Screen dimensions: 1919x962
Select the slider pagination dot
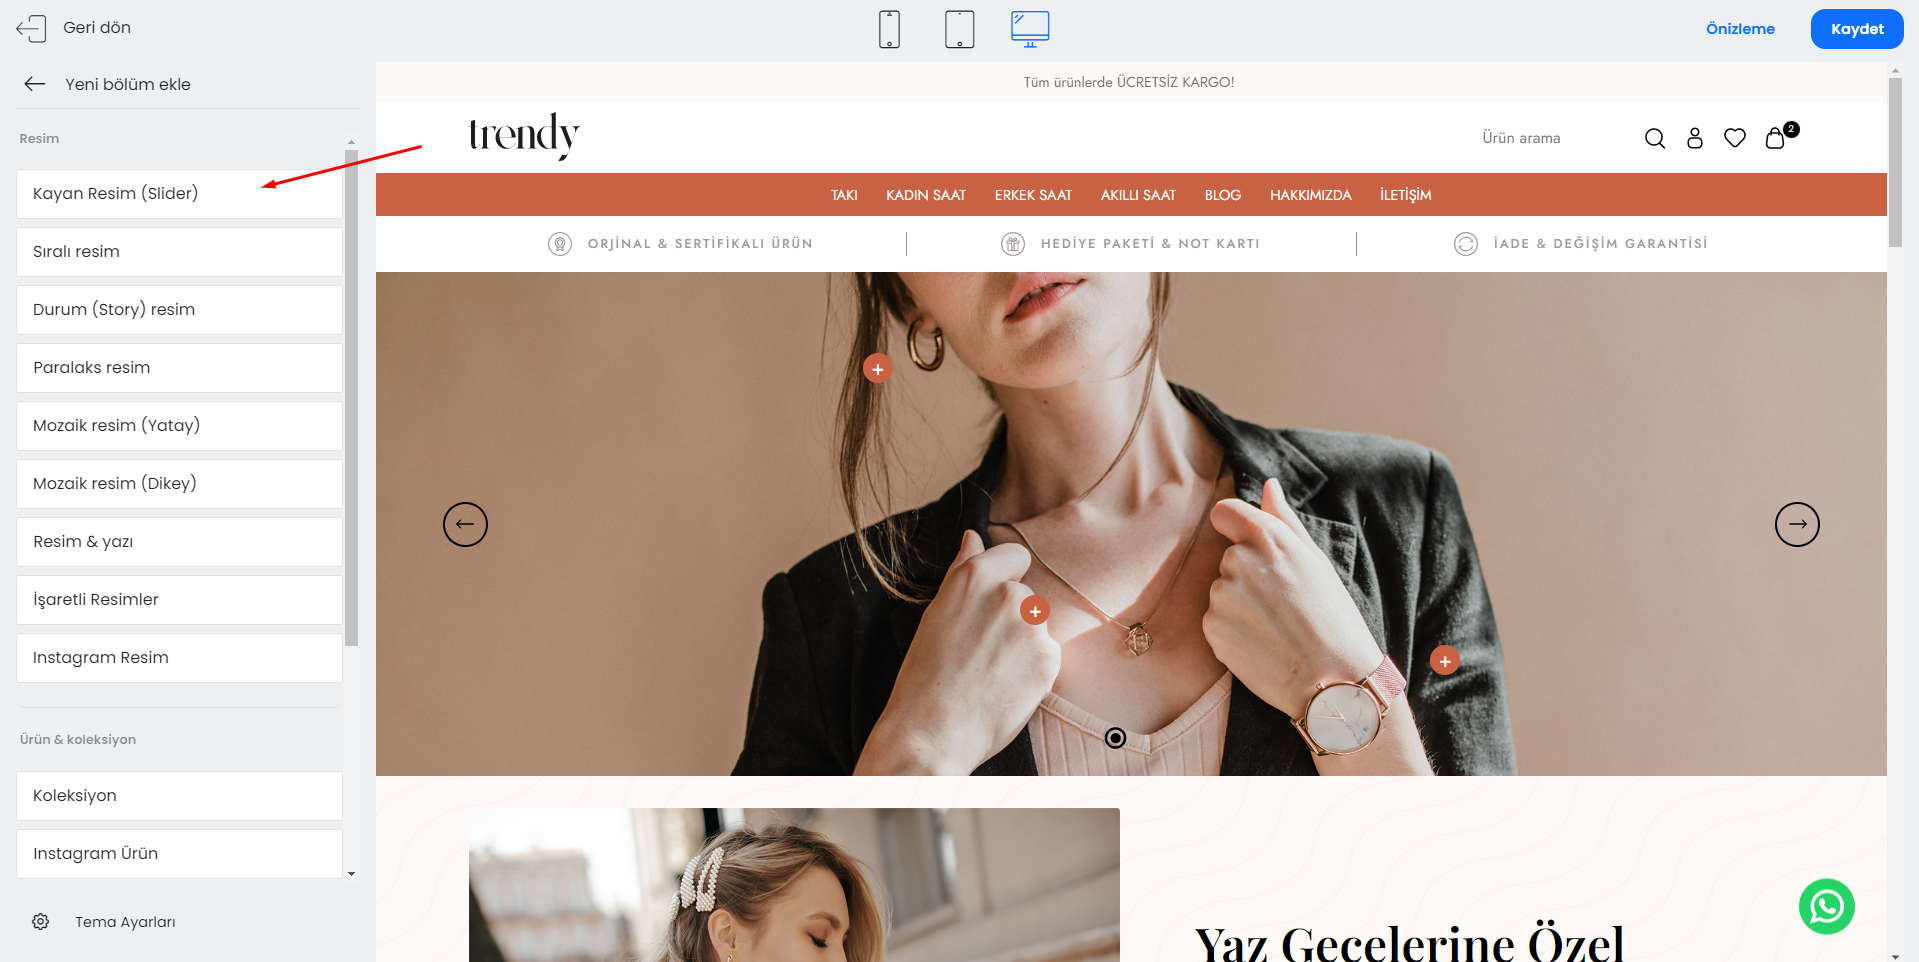tap(1115, 738)
